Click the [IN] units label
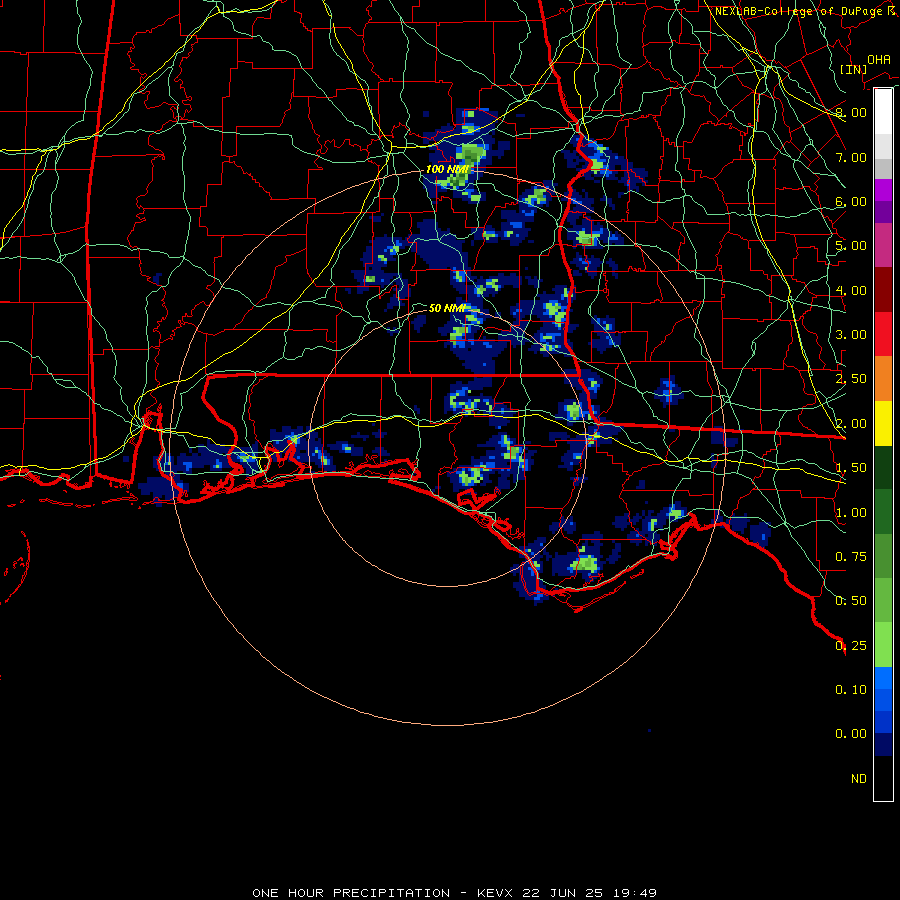The height and width of the screenshot is (900, 900). point(853,69)
